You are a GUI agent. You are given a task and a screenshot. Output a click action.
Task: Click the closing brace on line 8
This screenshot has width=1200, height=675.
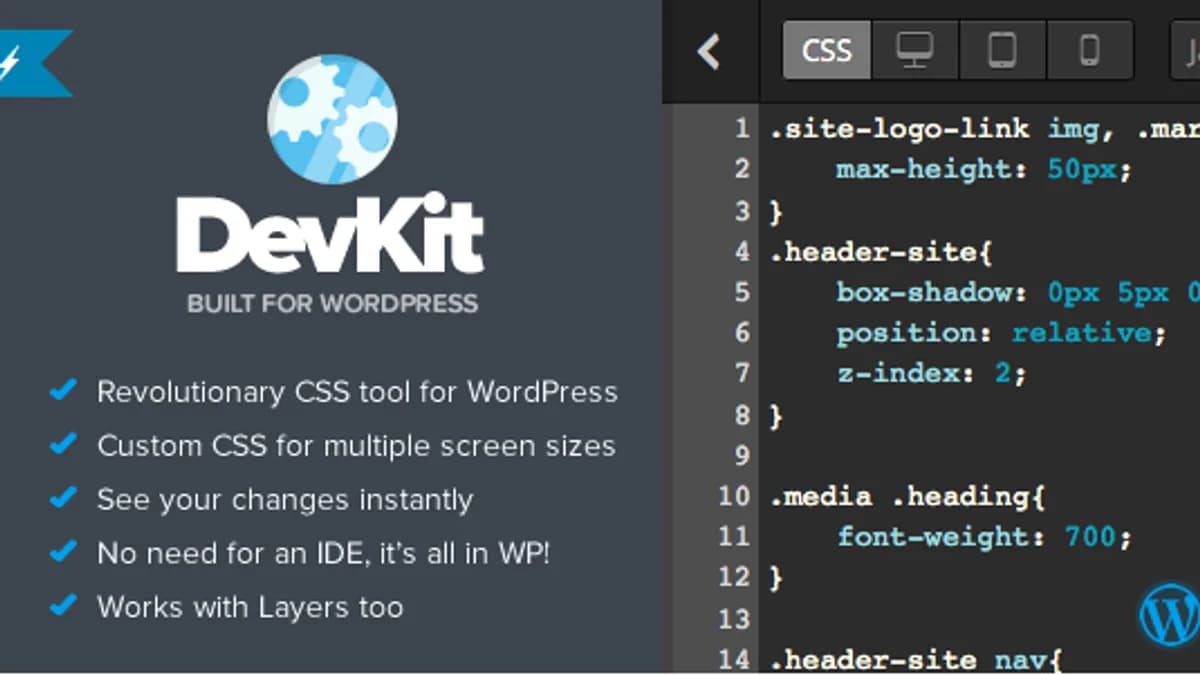click(776, 415)
